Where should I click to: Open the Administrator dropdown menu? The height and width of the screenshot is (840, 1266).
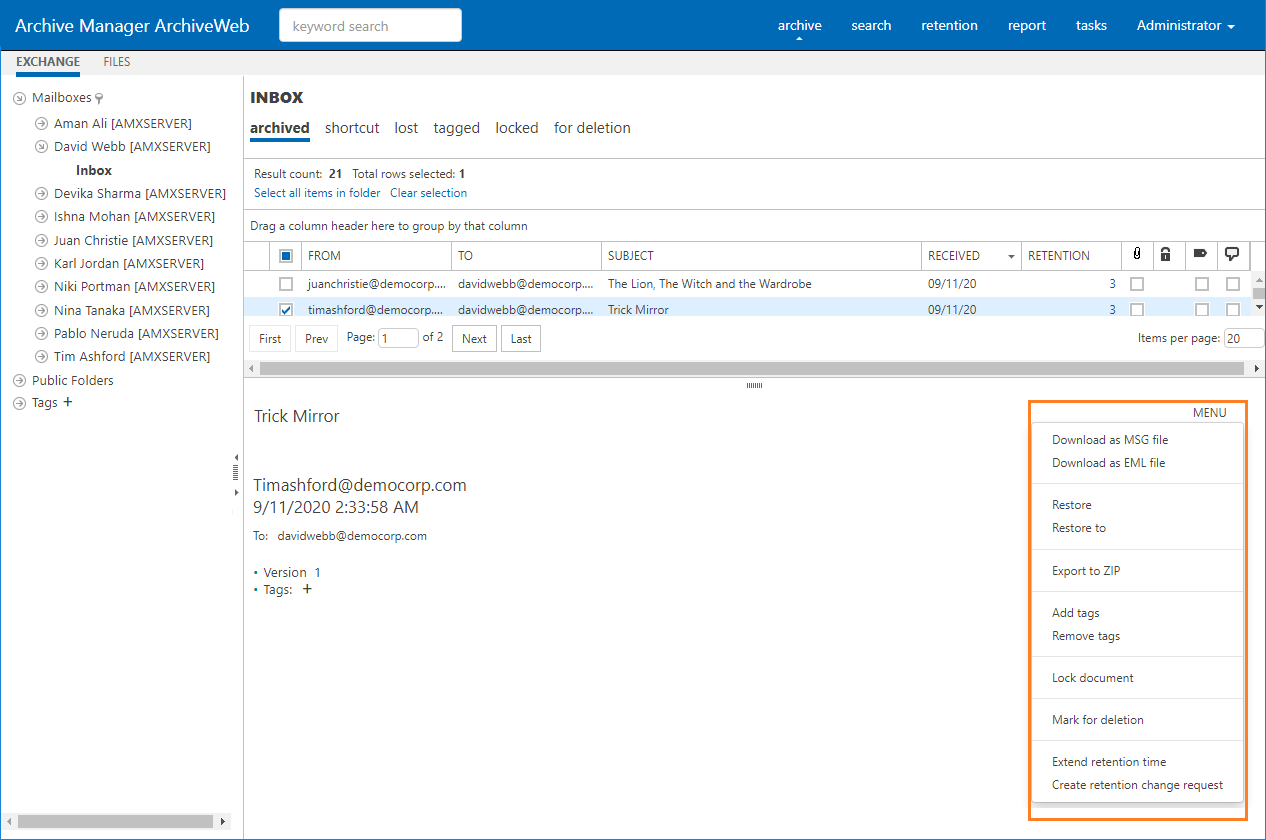(x=1185, y=26)
